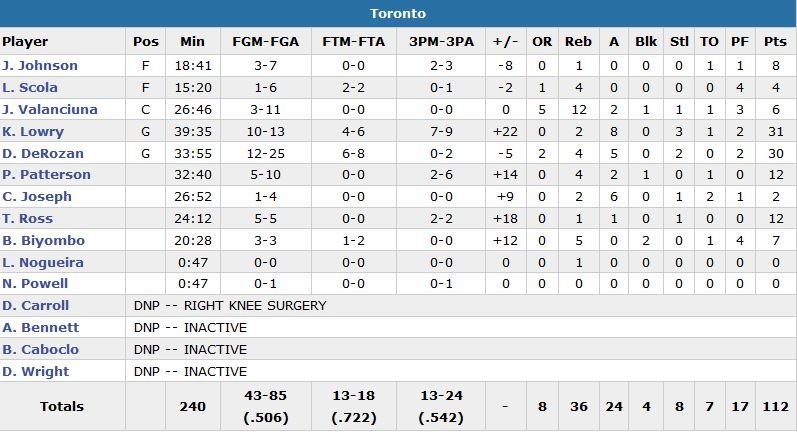This screenshot has height=432, width=797.
Task: Open B. Caboclo's player link
Action: [40, 349]
